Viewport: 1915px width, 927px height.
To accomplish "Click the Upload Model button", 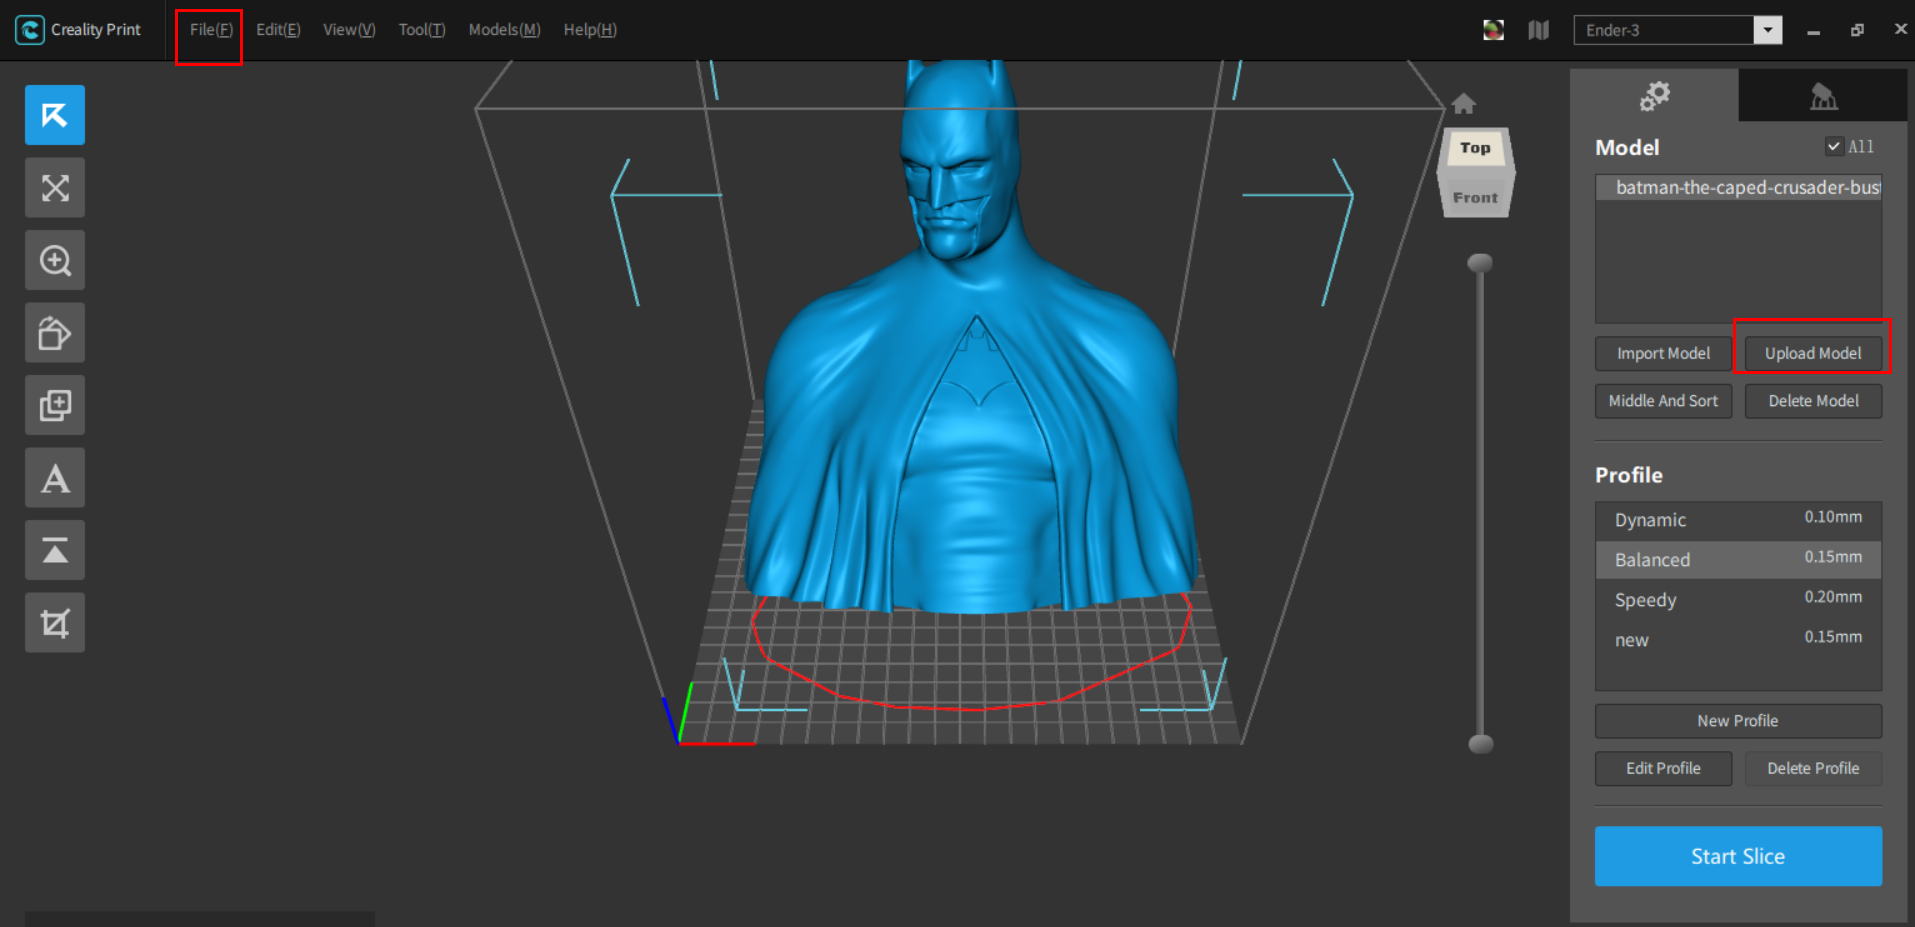I will click(x=1811, y=352).
